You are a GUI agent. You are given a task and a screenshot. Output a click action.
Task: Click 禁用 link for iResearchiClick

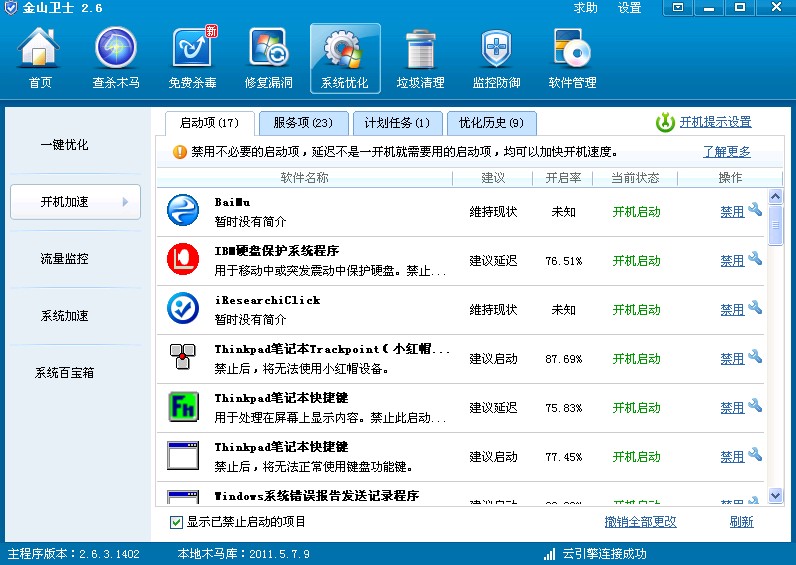[732, 310]
